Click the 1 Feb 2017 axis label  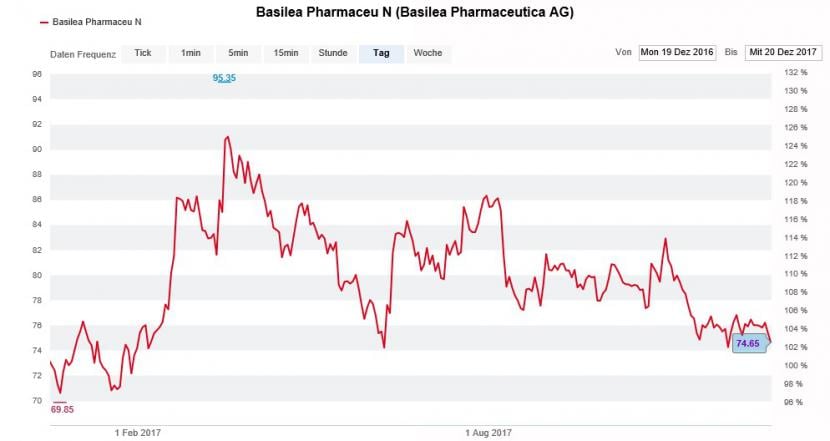pyautogui.click(x=137, y=432)
